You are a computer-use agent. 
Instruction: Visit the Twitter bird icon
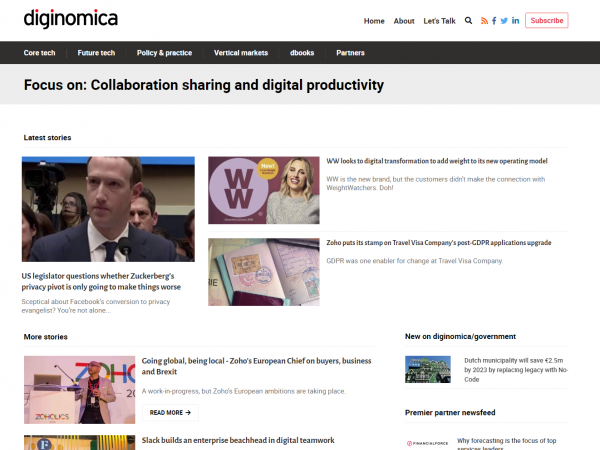504,21
